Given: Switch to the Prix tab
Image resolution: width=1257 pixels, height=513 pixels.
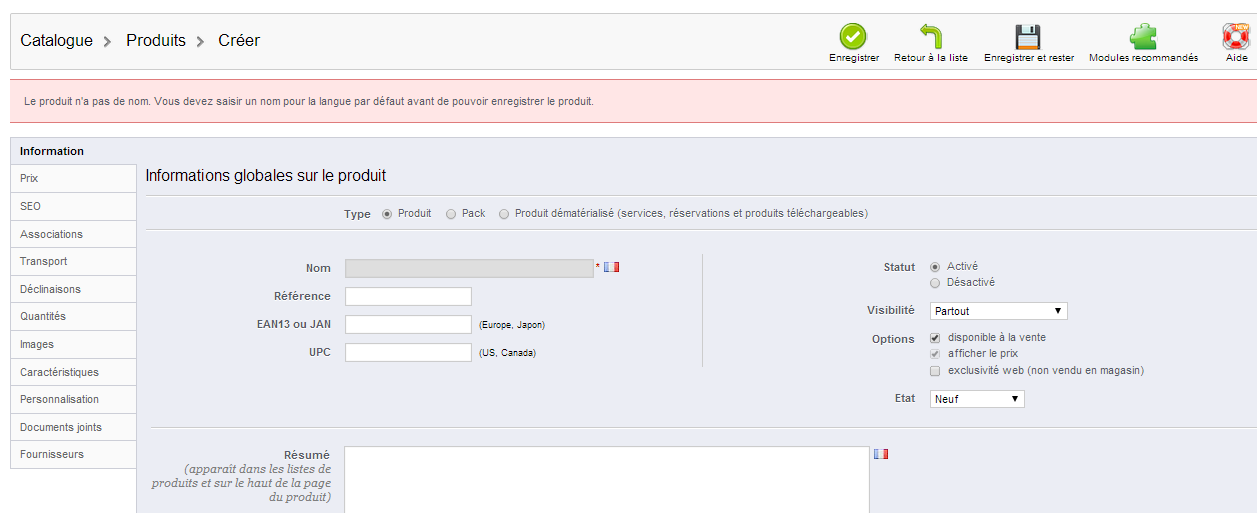Looking at the screenshot, I should 73,179.
